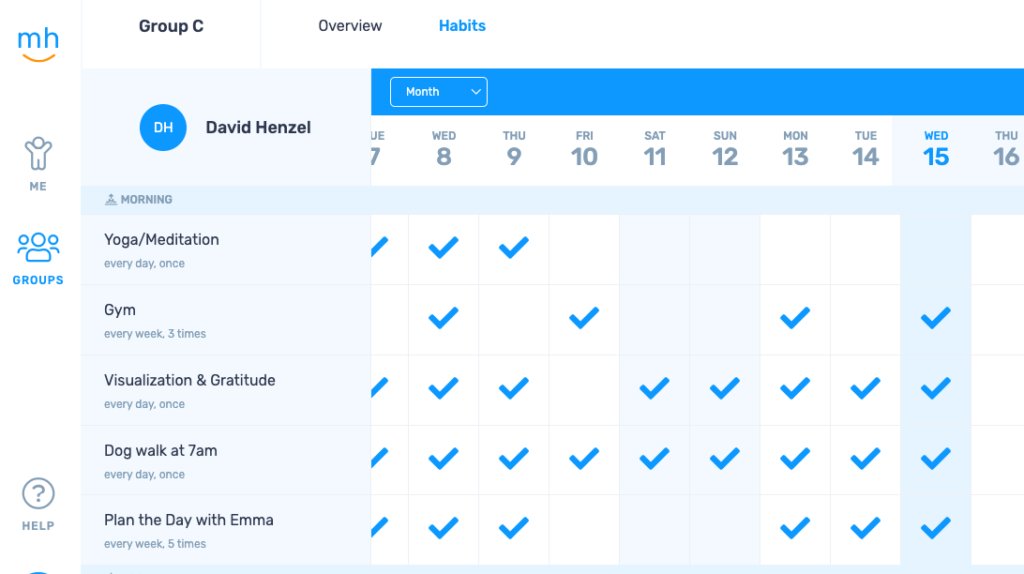Image resolution: width=1024 pixels, height=574 pixels.
Task: Uncheck Visualization & Gratitude on Tue 14
Action: click(x=865, y=389)
